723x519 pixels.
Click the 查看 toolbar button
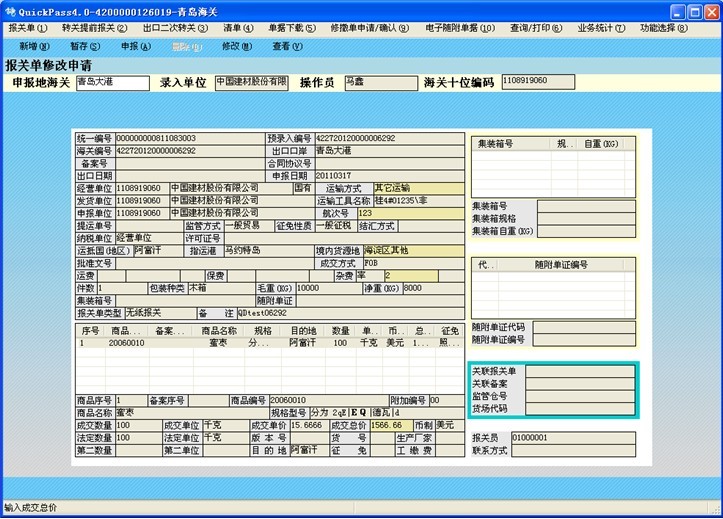coord(287,46)
